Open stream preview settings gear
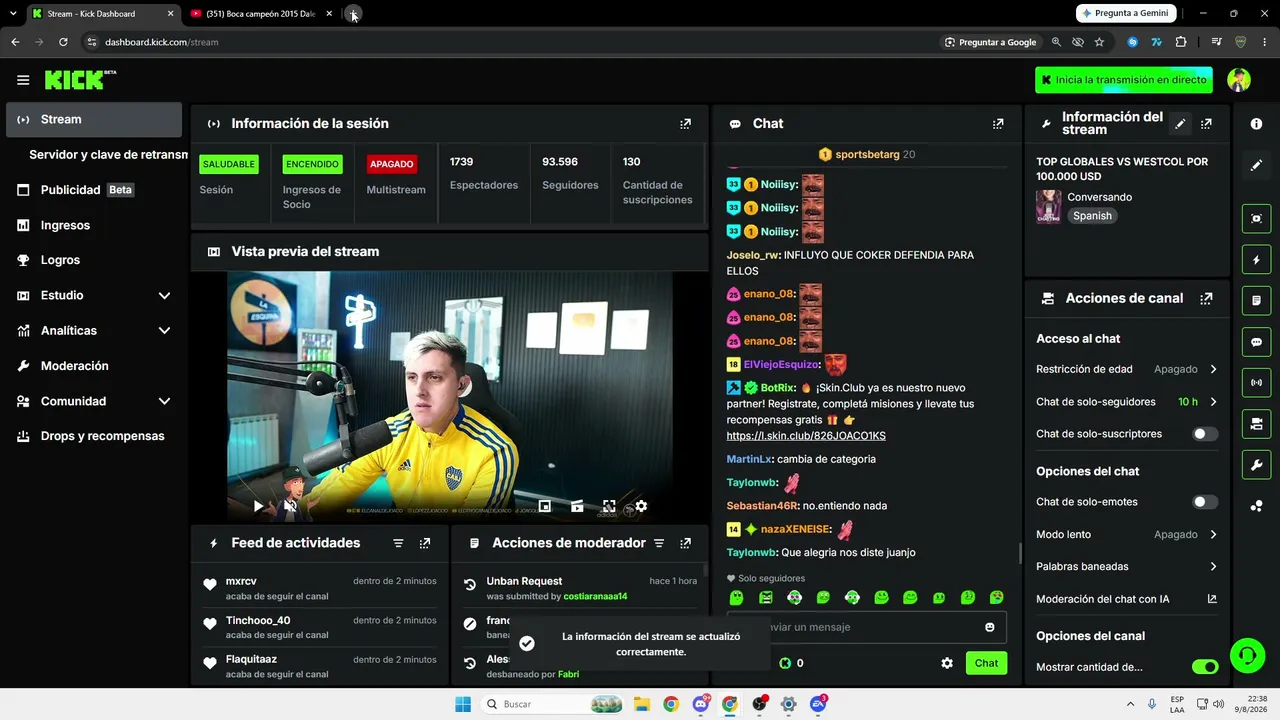Screen dimensions: 1280x720 641,506
